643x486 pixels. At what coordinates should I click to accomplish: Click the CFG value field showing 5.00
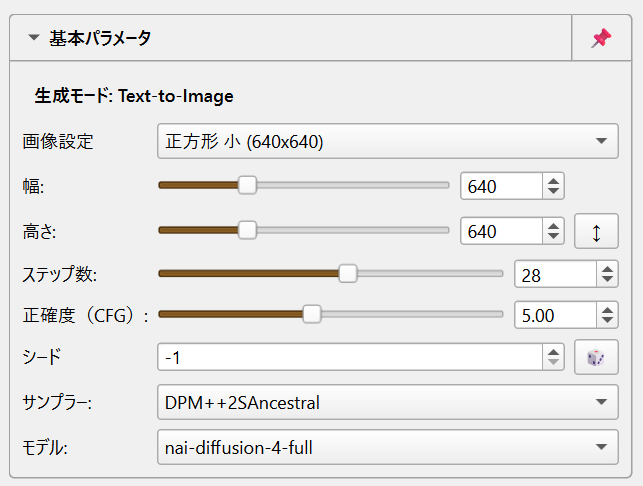pyautogui.click(x=555, y=315)
